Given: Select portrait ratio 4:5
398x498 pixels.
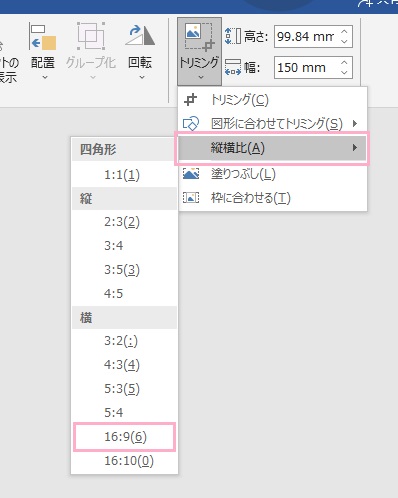Looking at the screenshot, I should pos(124,294).
